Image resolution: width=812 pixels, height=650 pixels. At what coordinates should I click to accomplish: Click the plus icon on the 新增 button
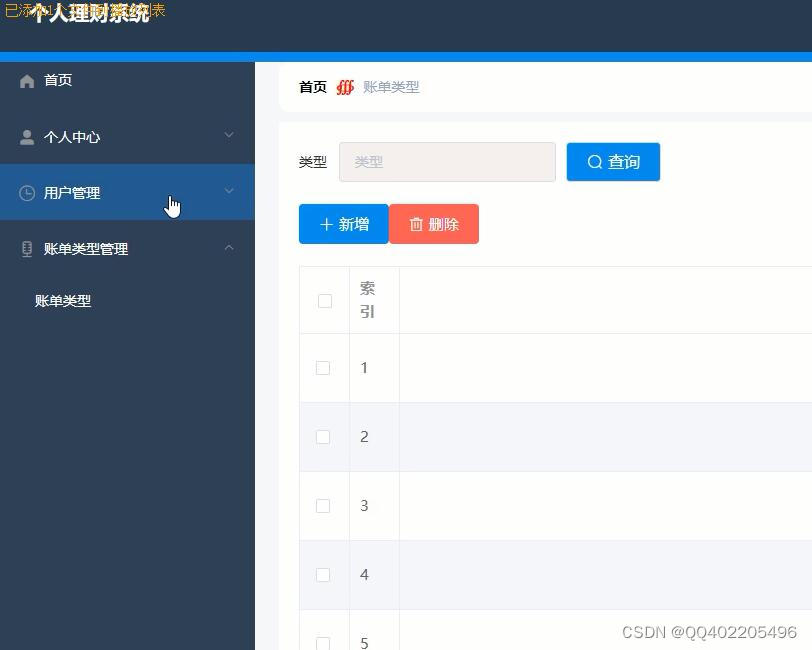pyautogui.click(x=325, y=224)
